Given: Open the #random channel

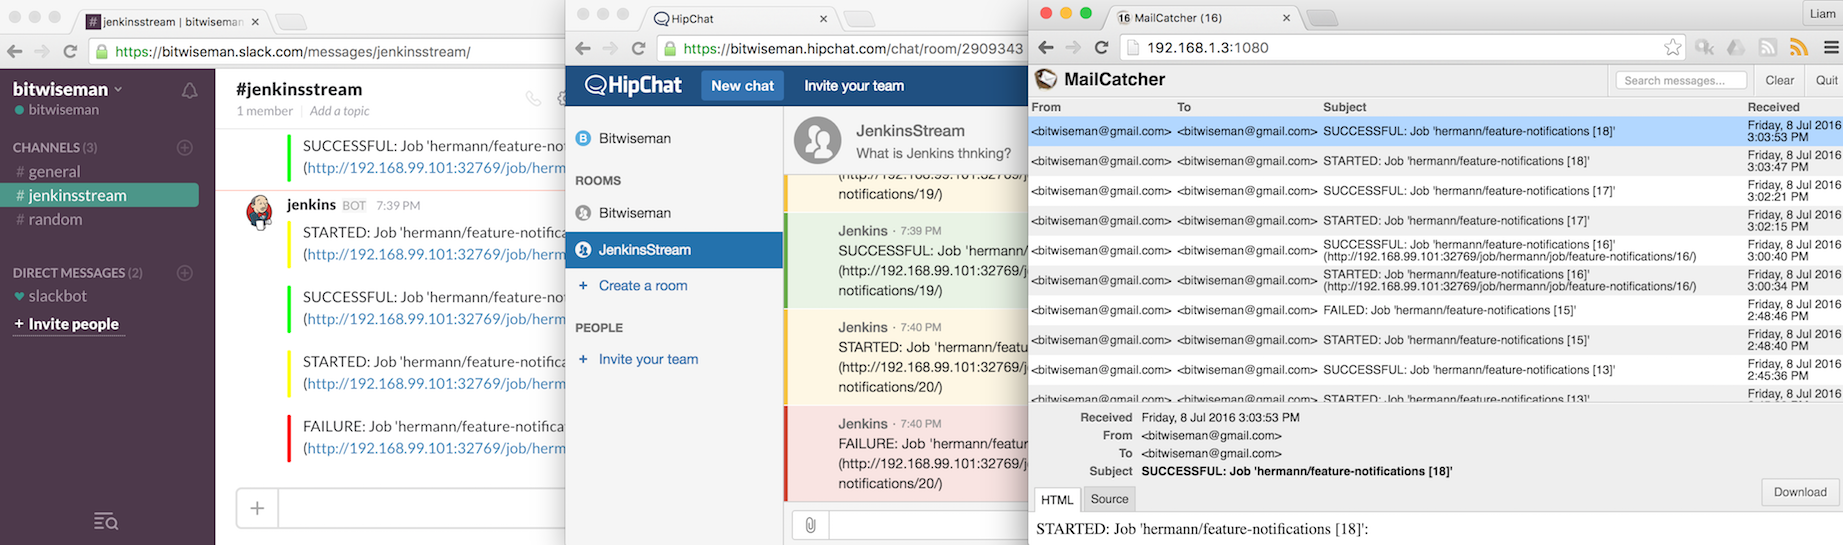Looking at the screenshot, I should click(55, 220).
